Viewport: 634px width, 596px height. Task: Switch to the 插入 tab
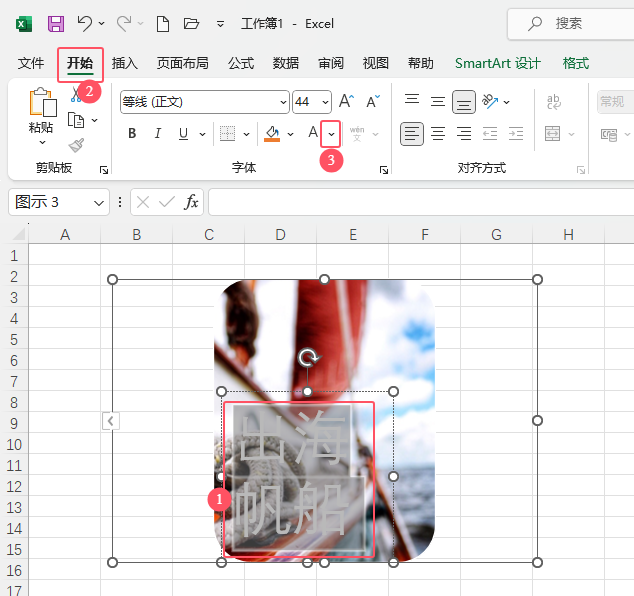(x=125, y=63)
